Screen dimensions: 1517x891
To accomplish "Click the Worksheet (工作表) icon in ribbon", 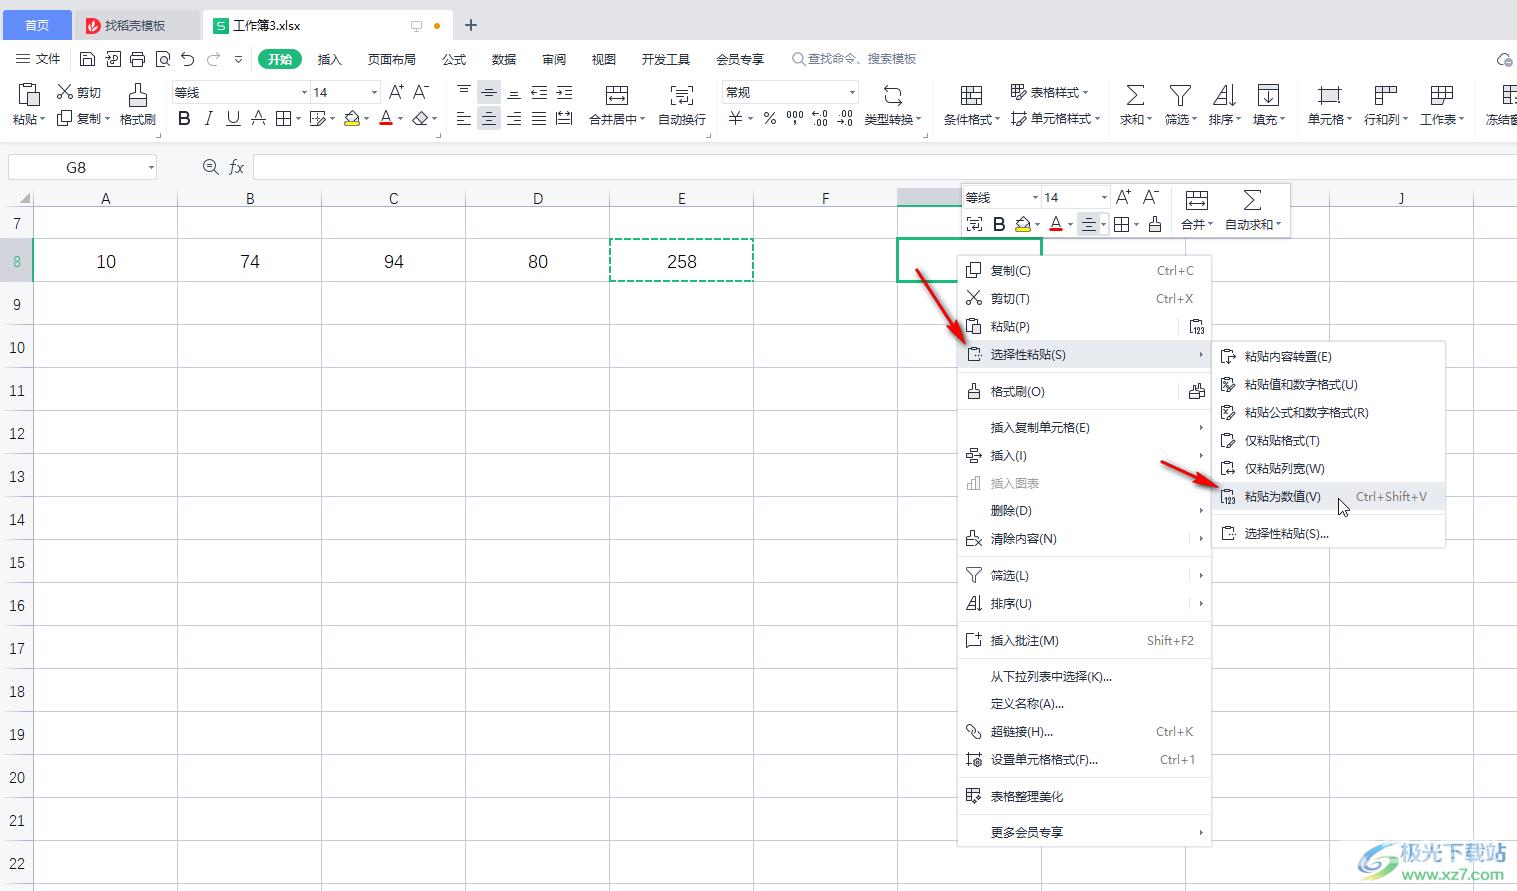I will click(x=1441, y=95).
